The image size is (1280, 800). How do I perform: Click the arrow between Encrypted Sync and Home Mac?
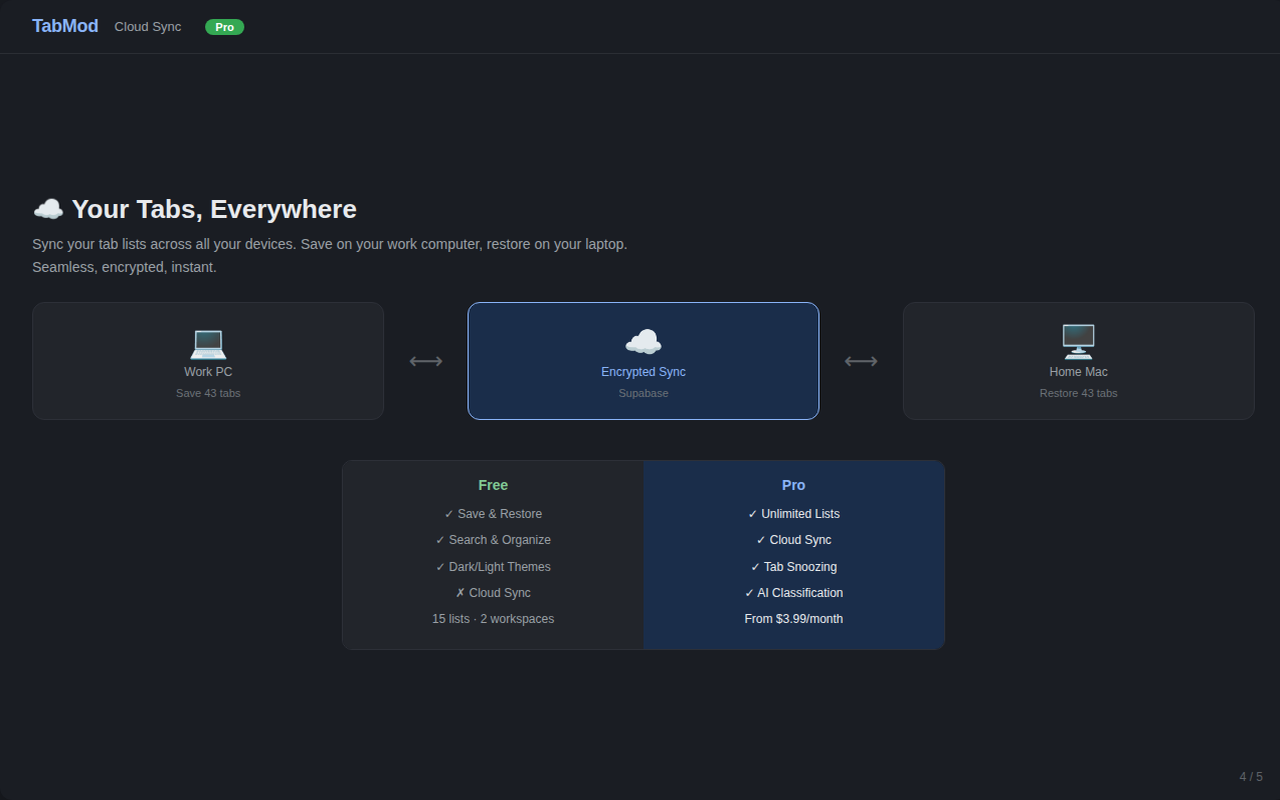coord(861,361)
